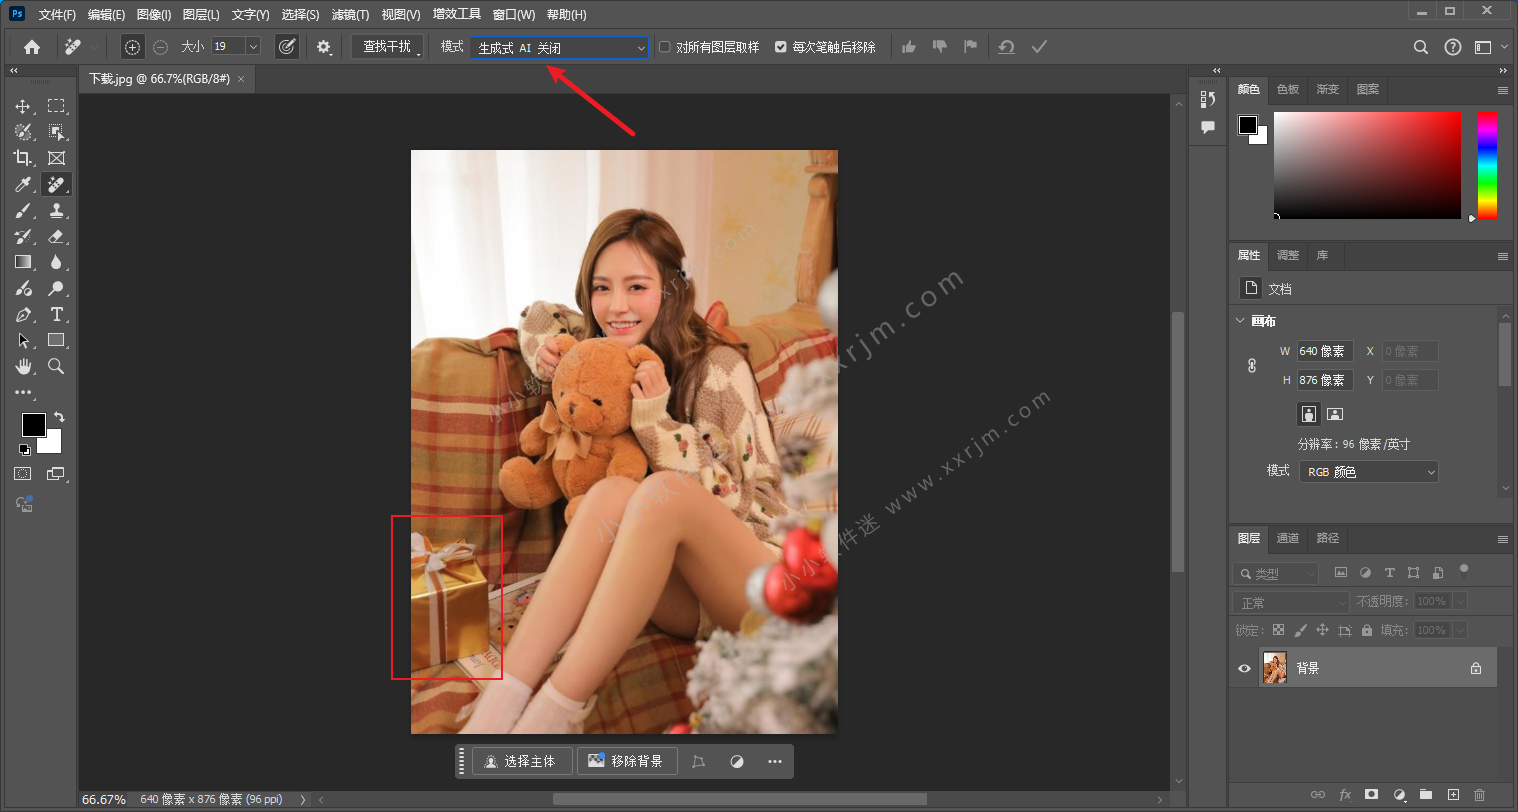Collapse the 画布 section

(x=1241, y=321)
